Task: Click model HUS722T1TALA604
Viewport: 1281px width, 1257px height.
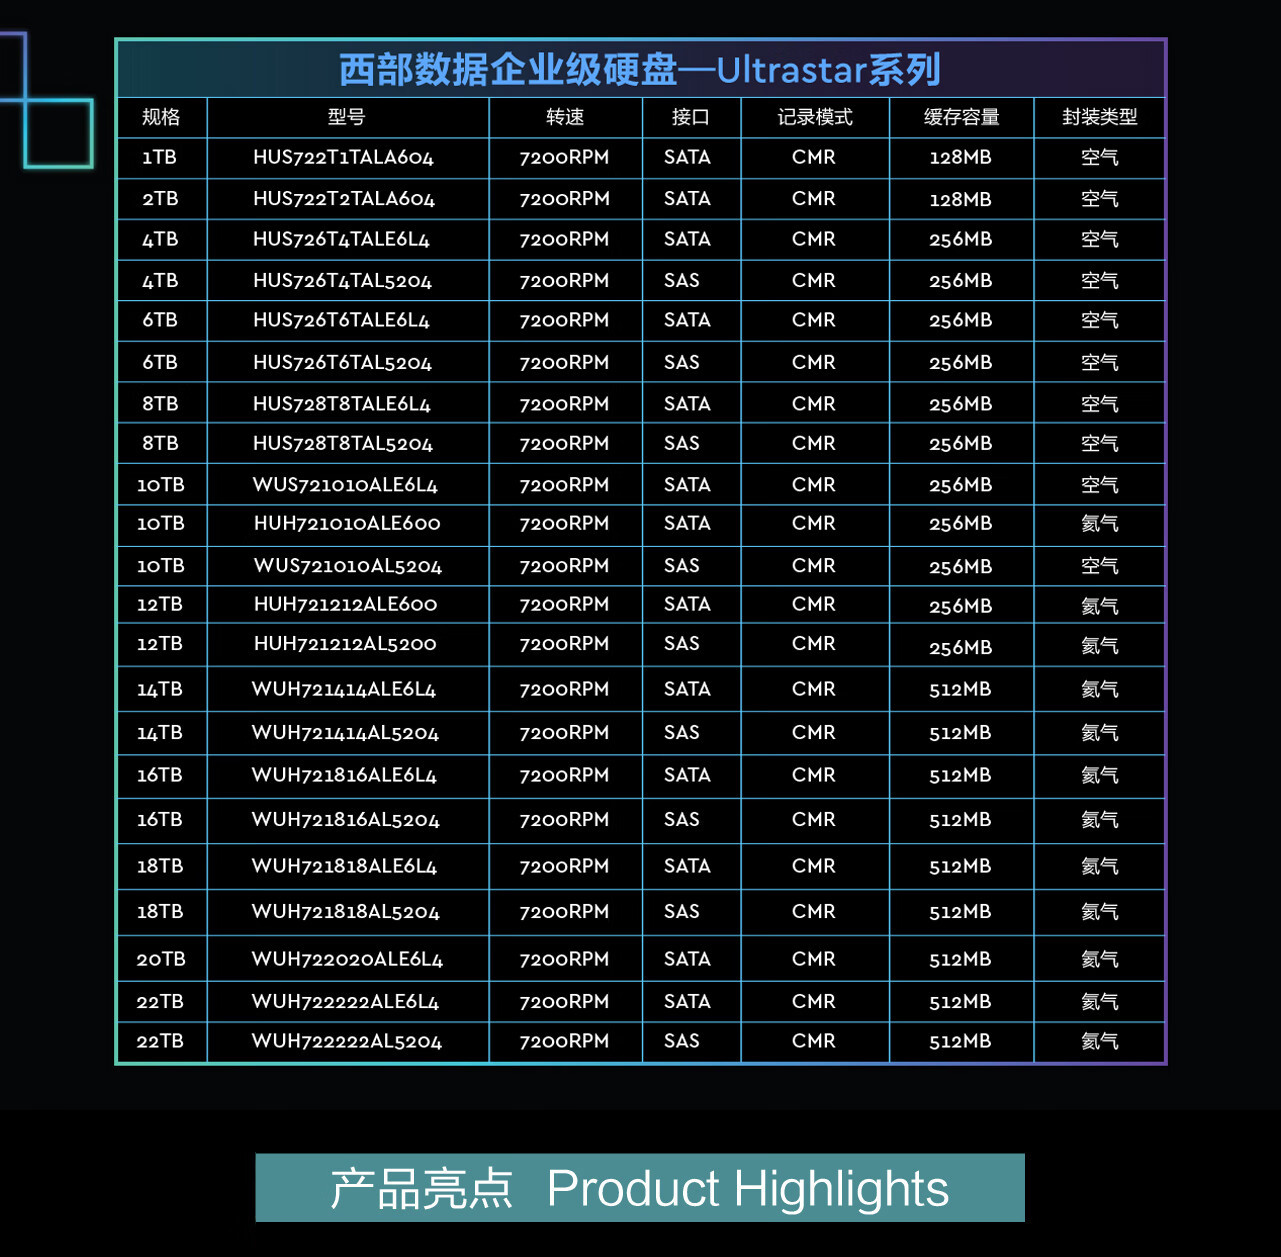Action: click(x=343, y=157)
